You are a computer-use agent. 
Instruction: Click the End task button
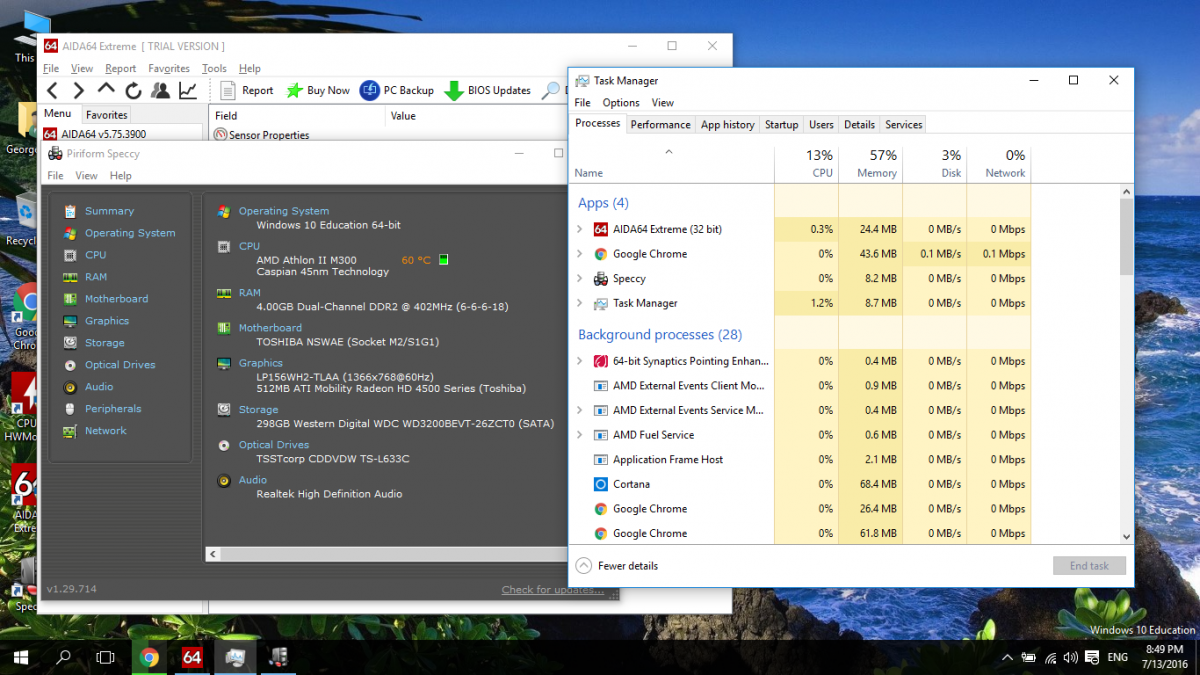[x=1089, y=566]
